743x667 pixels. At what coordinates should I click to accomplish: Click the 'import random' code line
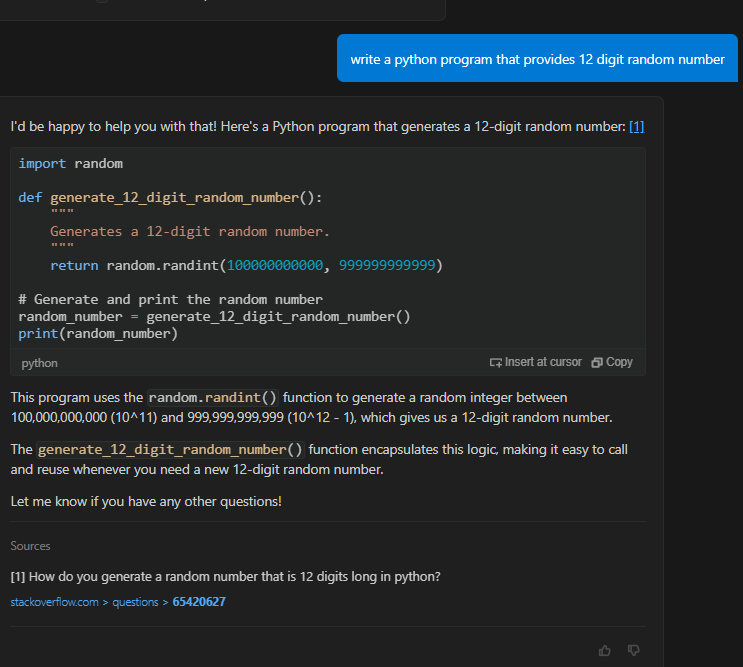[71, 163]
